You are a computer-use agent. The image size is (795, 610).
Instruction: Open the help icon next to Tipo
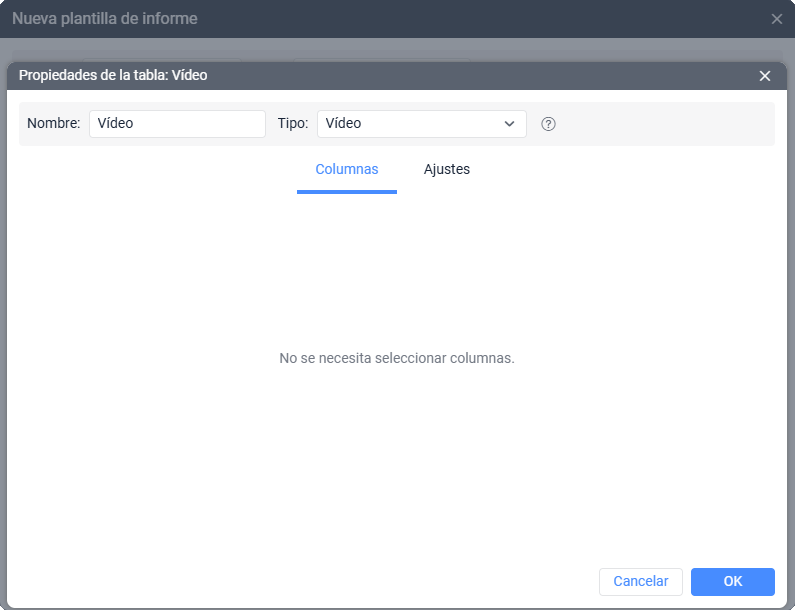coord(548,124)
